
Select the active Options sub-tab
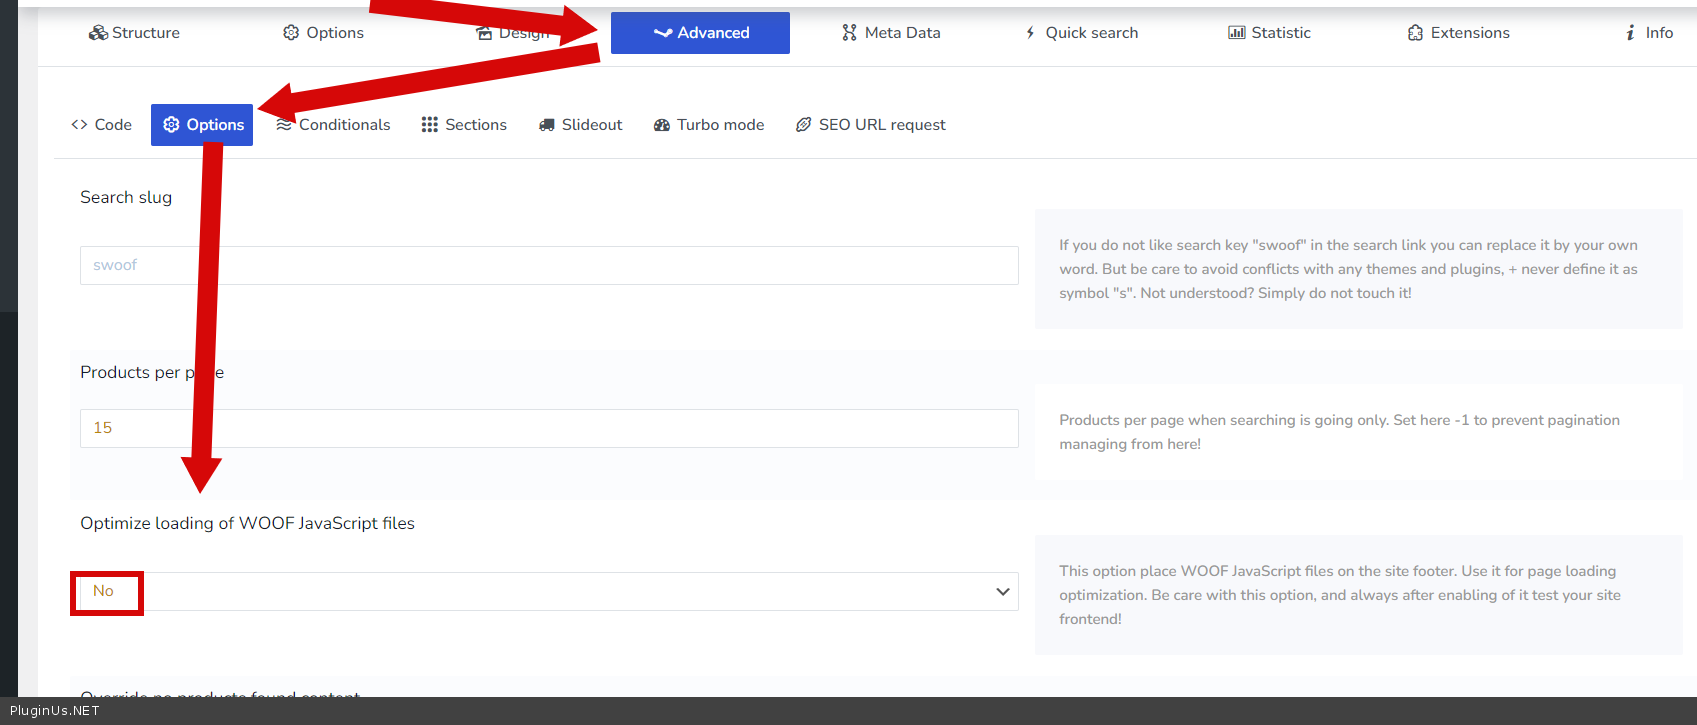click(x=202, y=125)
